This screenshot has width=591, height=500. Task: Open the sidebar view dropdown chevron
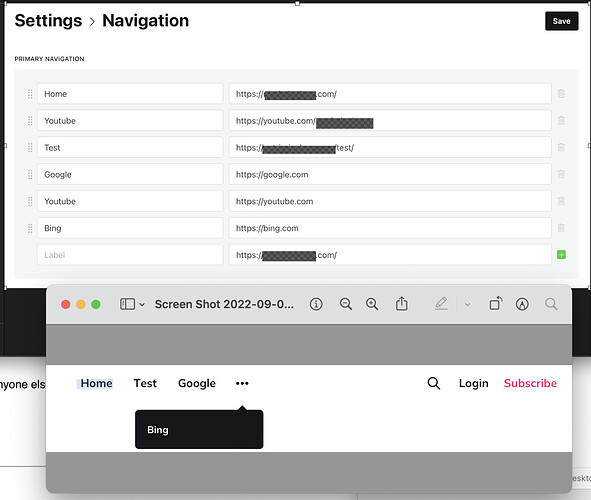(142, 304)
